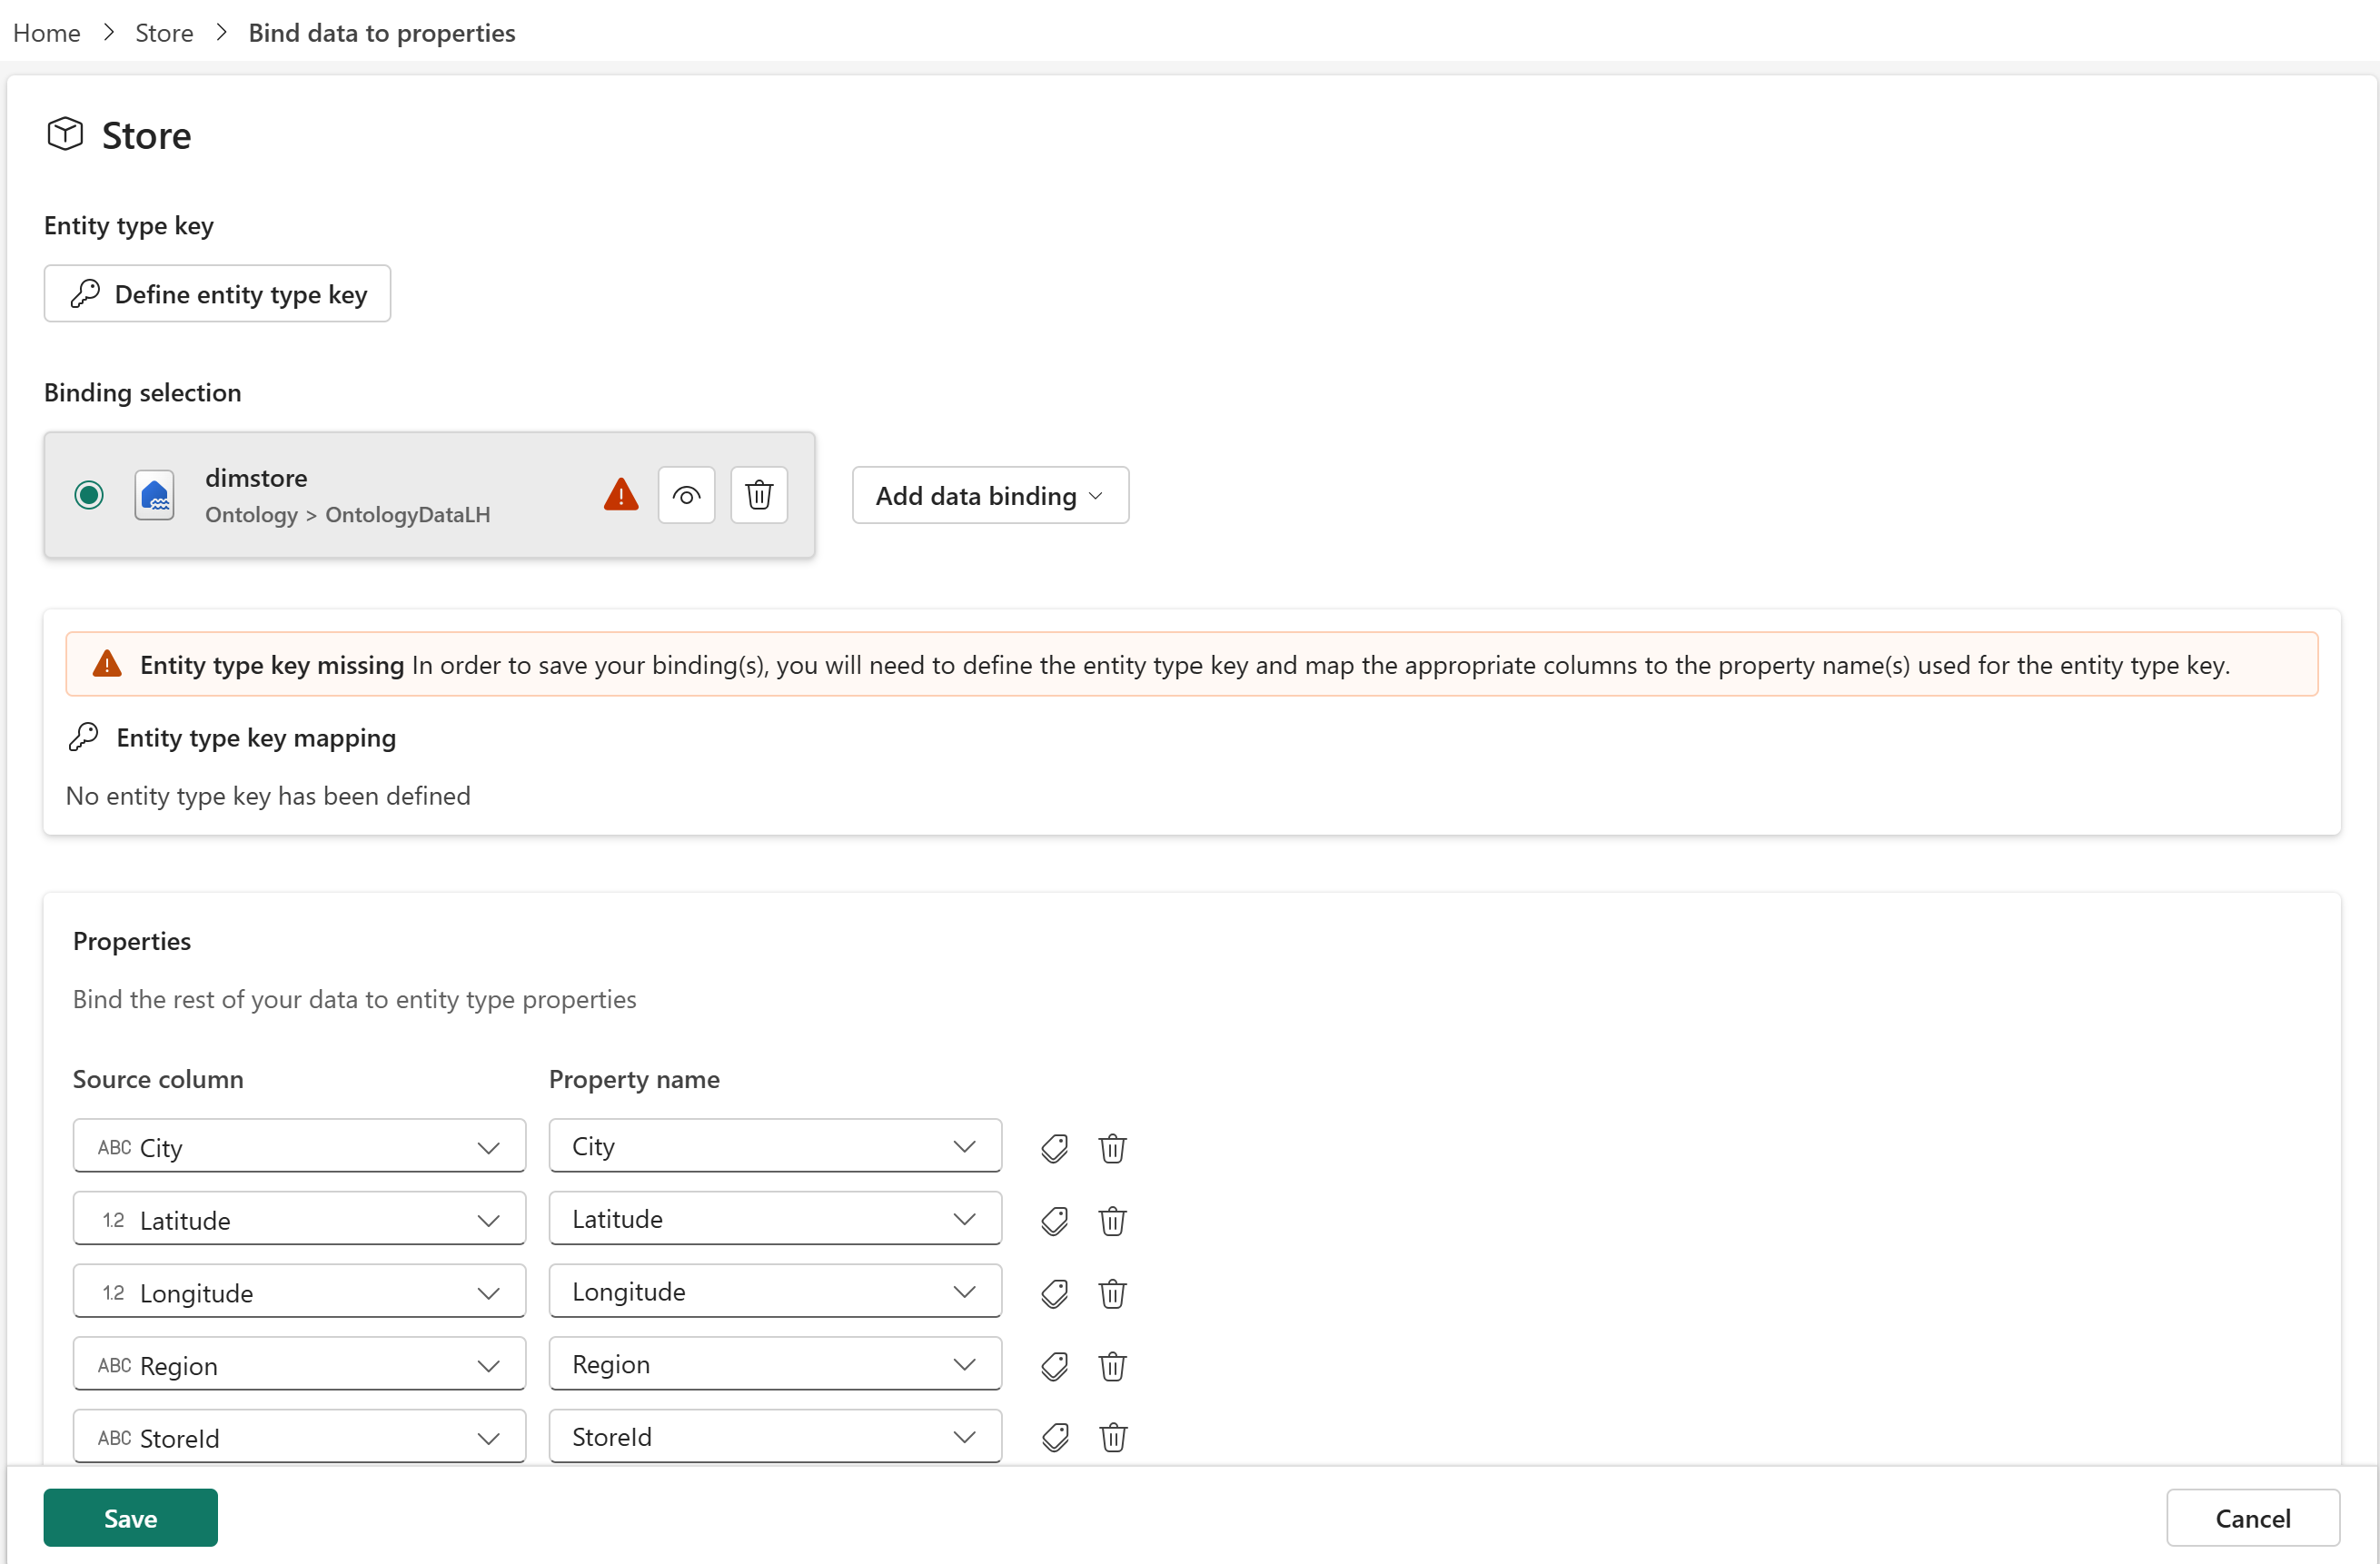Image resolution: width=2380 pixels, height=1564 pixels.
Task: Delete the Region property row
Action: point(1112,1365)
